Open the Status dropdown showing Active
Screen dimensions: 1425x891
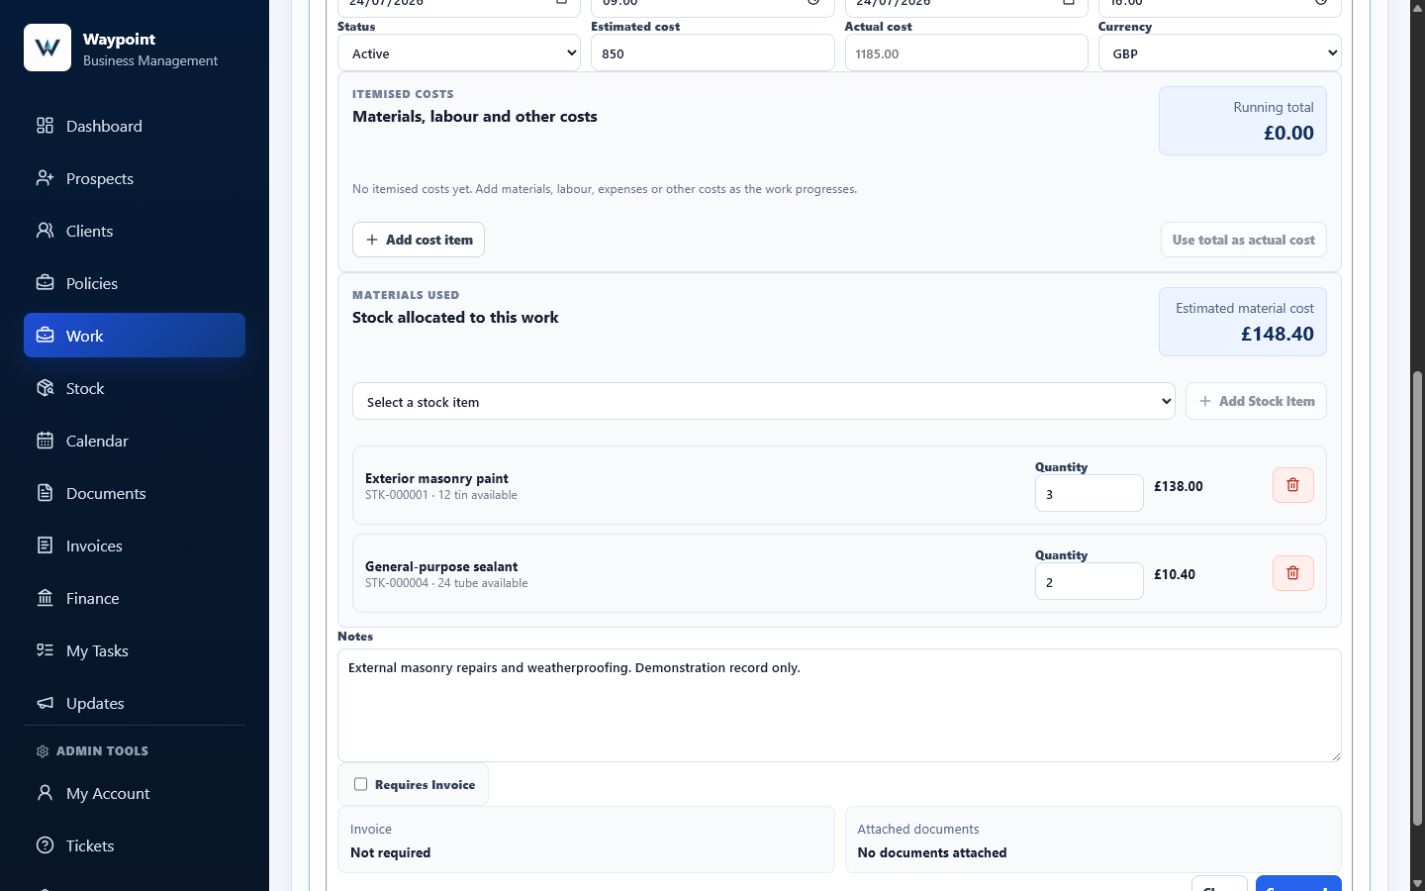[459, 53]
